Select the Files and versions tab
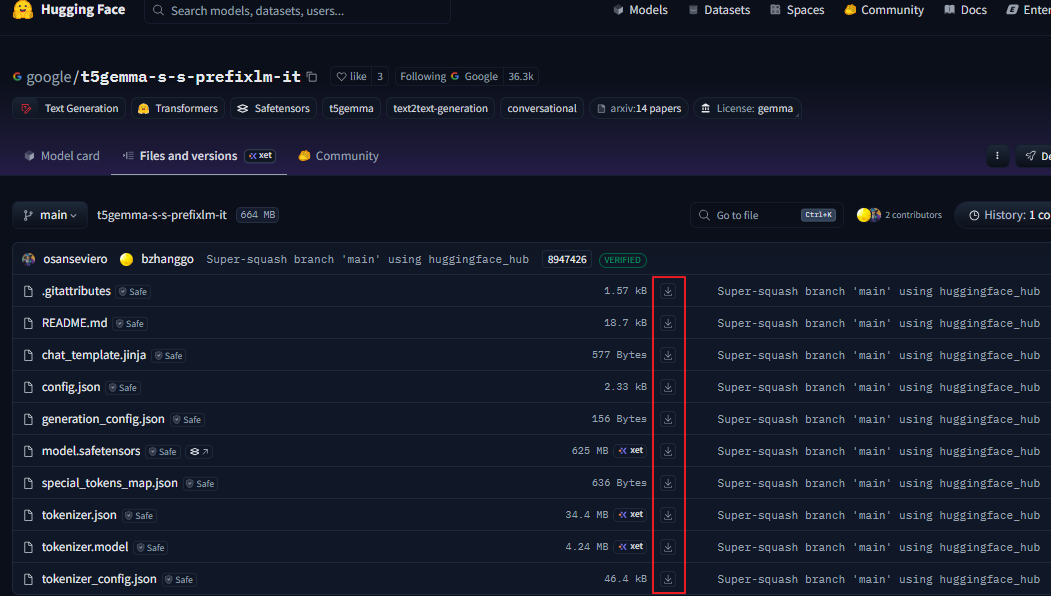The width and height of the screenshot is (1051, 596). tap(199, 156)
